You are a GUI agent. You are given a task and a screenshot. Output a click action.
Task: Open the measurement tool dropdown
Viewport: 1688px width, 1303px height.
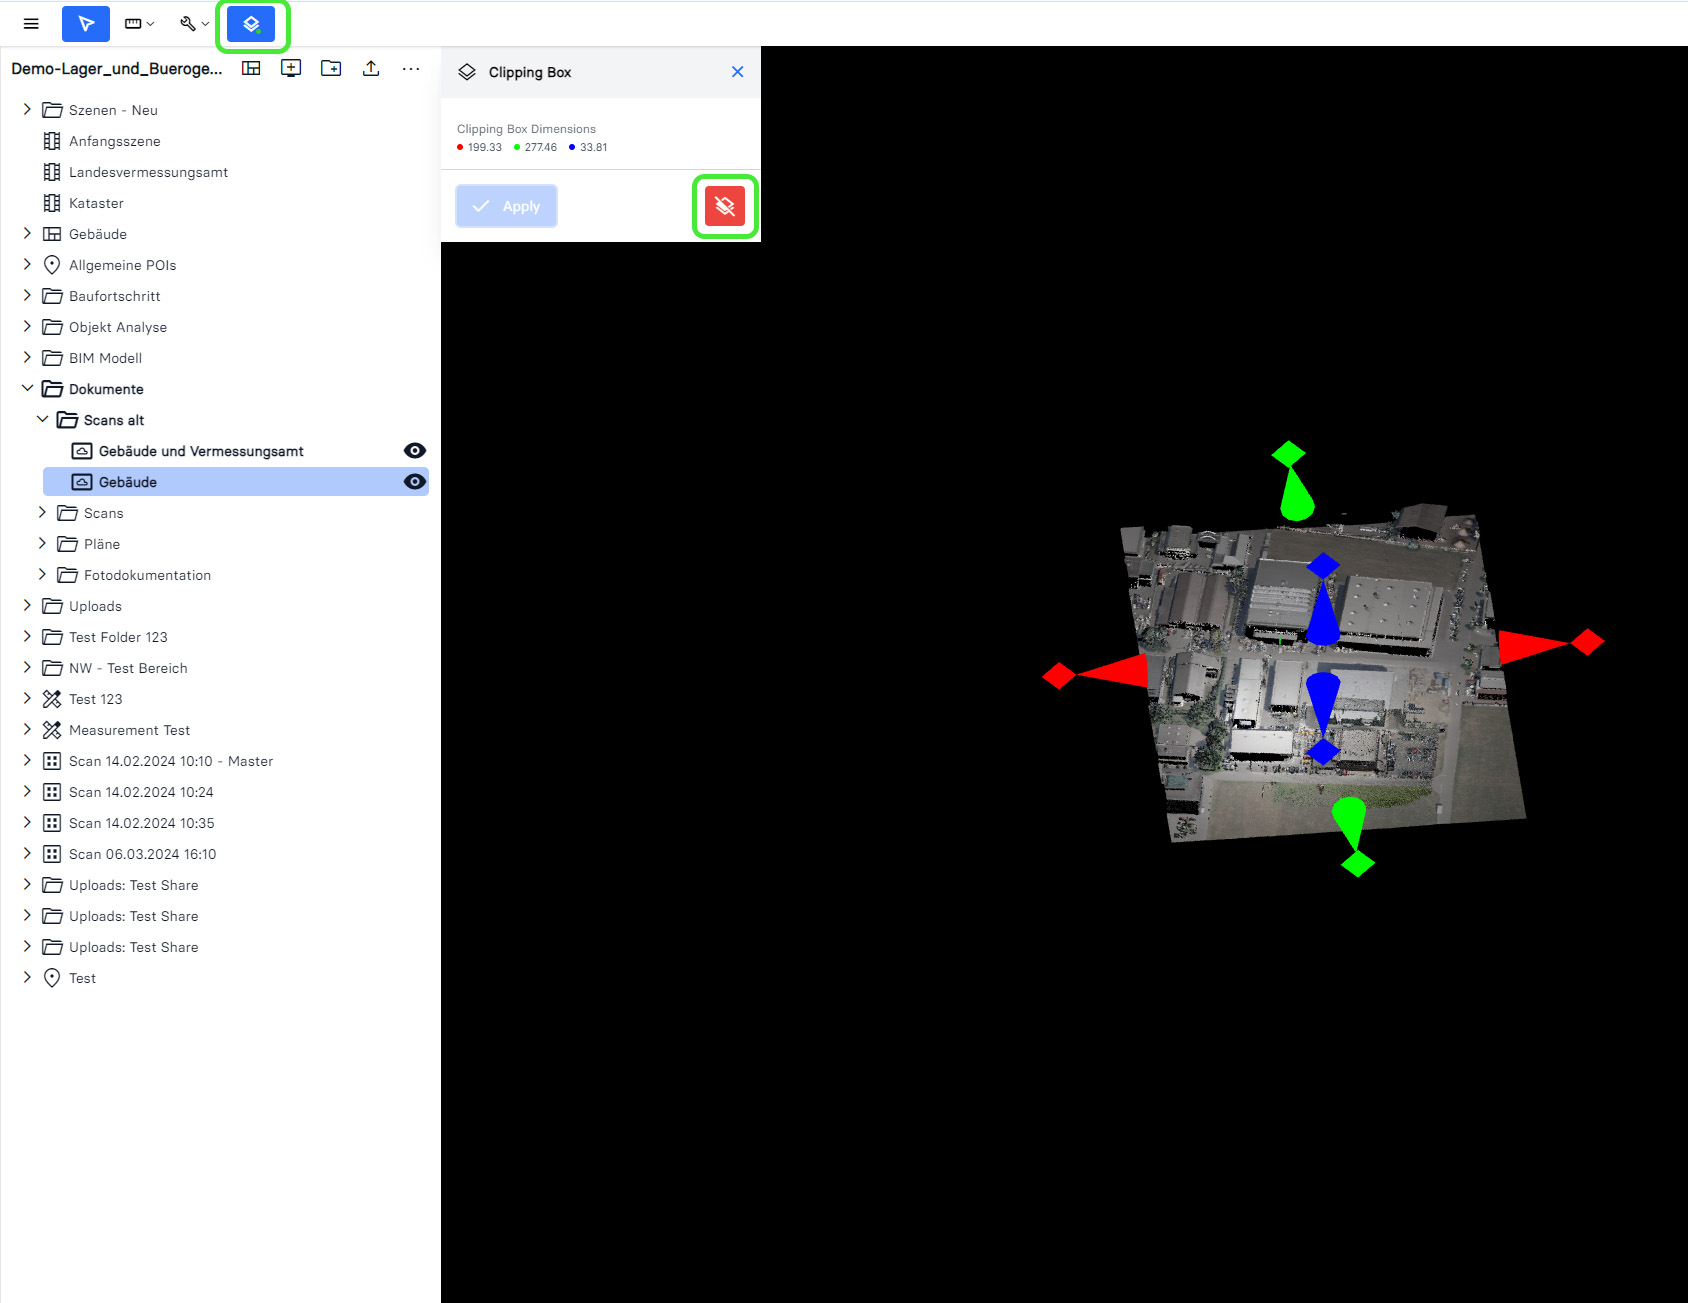(x=139, y=24)
